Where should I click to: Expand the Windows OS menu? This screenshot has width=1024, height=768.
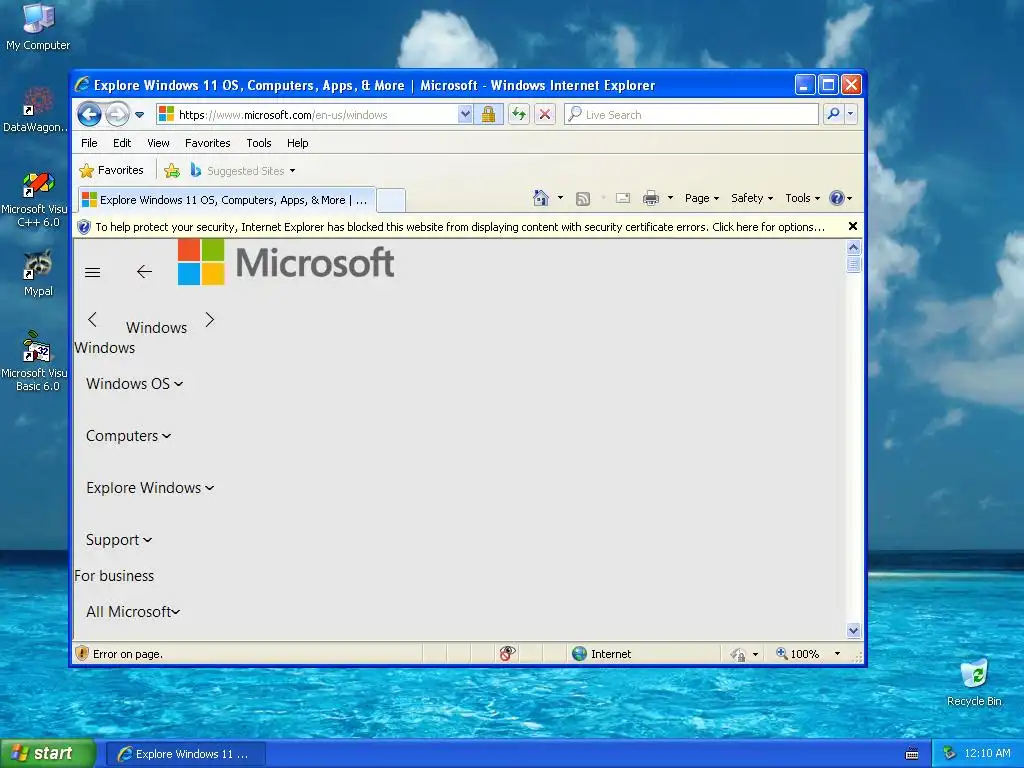click(135, 384)
